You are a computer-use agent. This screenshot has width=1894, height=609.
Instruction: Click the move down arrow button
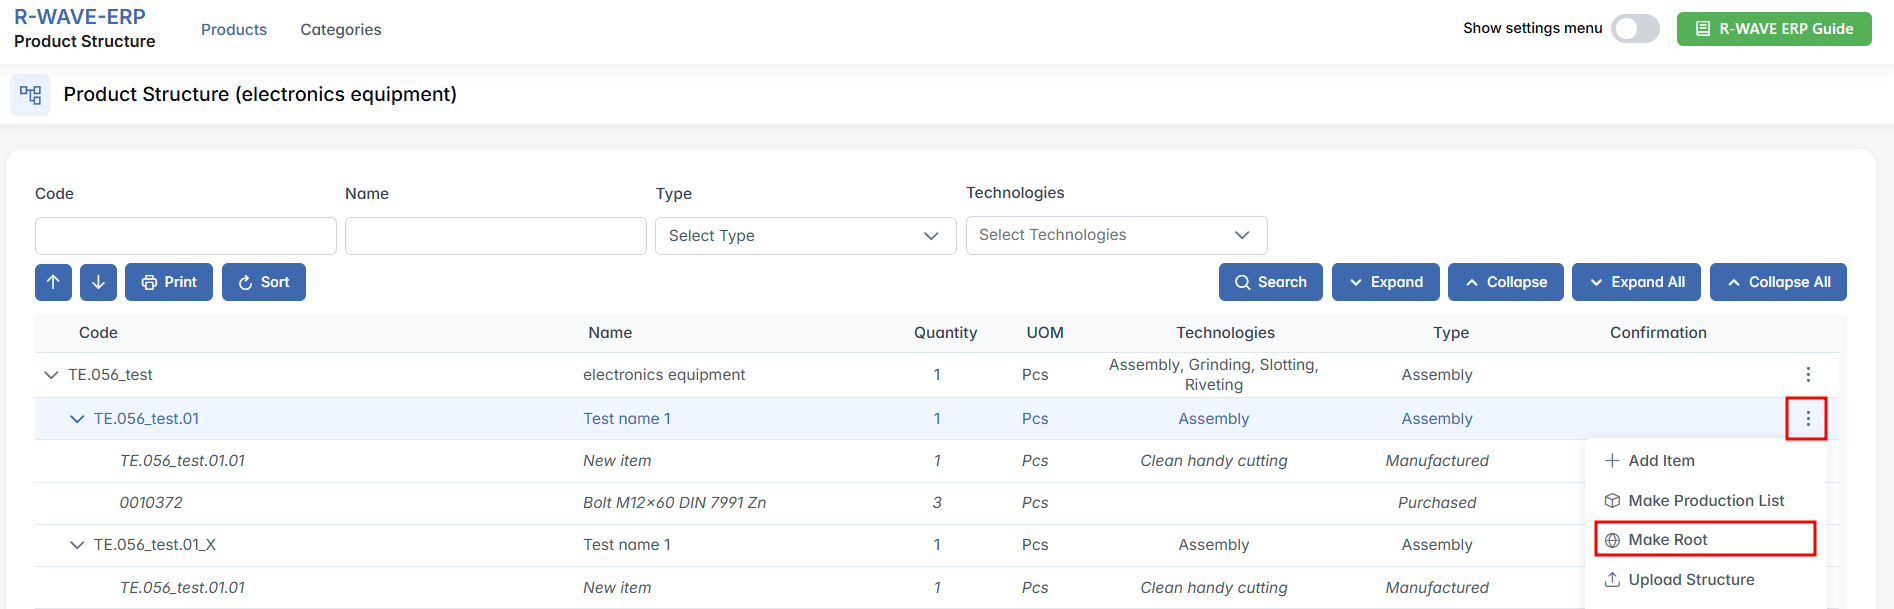[x=98, y=282]
